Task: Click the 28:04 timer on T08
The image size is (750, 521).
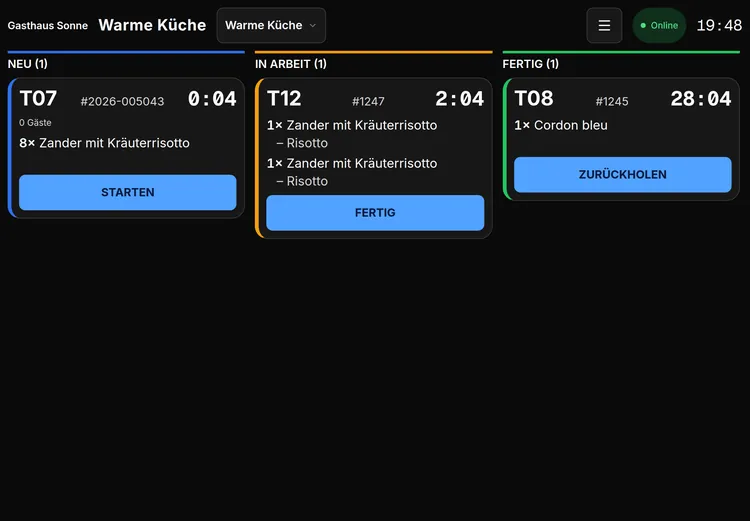Action: 701,99
